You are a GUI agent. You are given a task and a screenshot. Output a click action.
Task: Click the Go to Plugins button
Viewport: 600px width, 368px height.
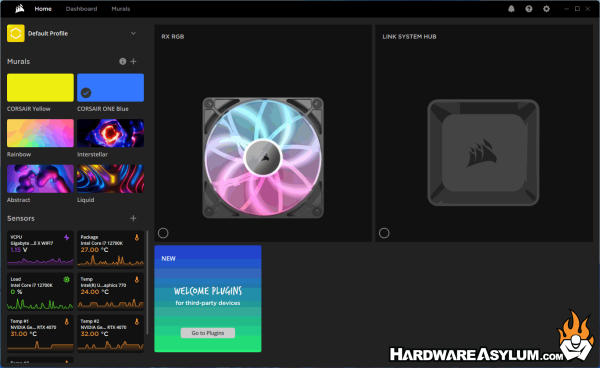coord(208,333)
